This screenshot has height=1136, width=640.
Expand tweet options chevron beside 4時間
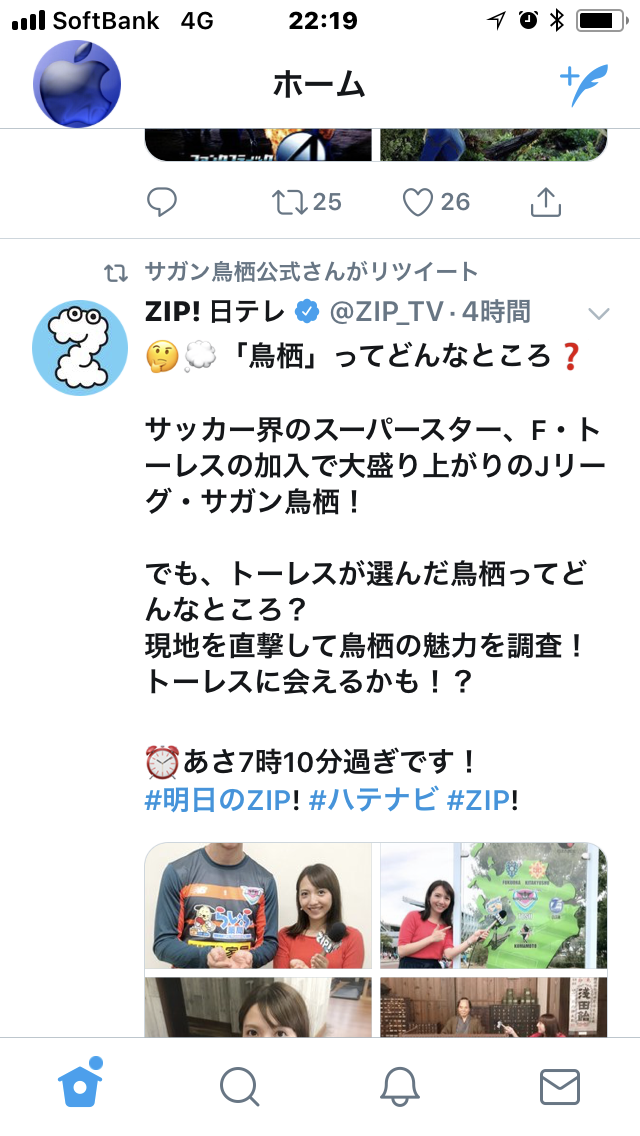pyautogui.click(x=599, y=314)
